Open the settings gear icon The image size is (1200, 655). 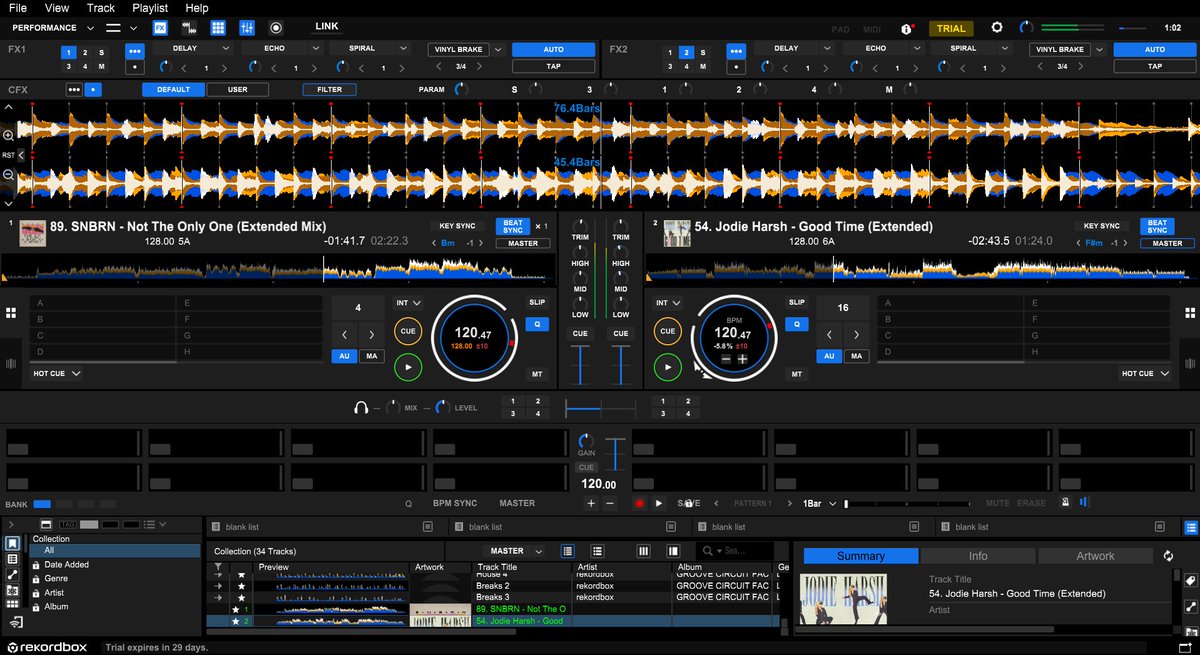[x=996, y=28]
